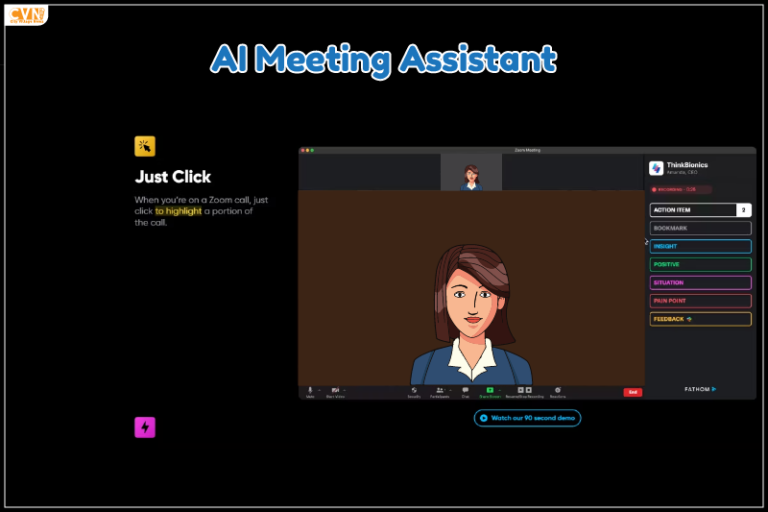The height and width of the screenshot is (512, 768).
Task: Click the yellow cursor-click icon
Action: click(144, 146)
